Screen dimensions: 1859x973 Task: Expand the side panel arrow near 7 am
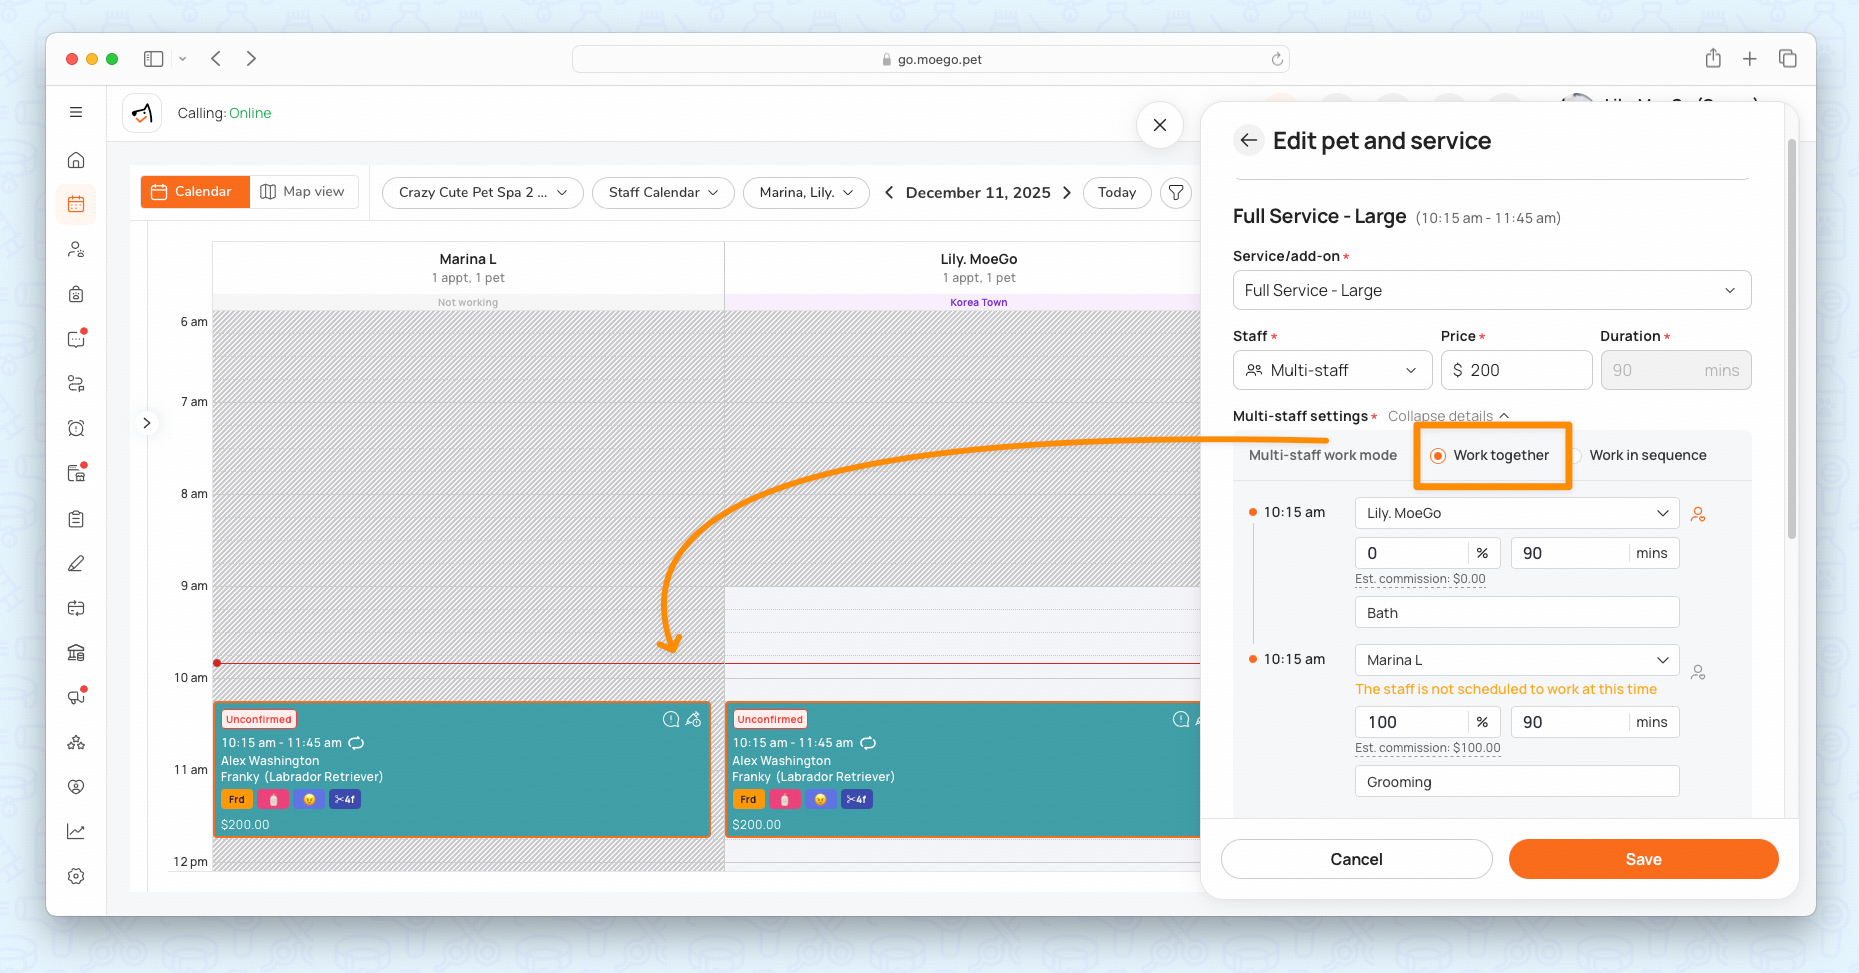(147, 423)
